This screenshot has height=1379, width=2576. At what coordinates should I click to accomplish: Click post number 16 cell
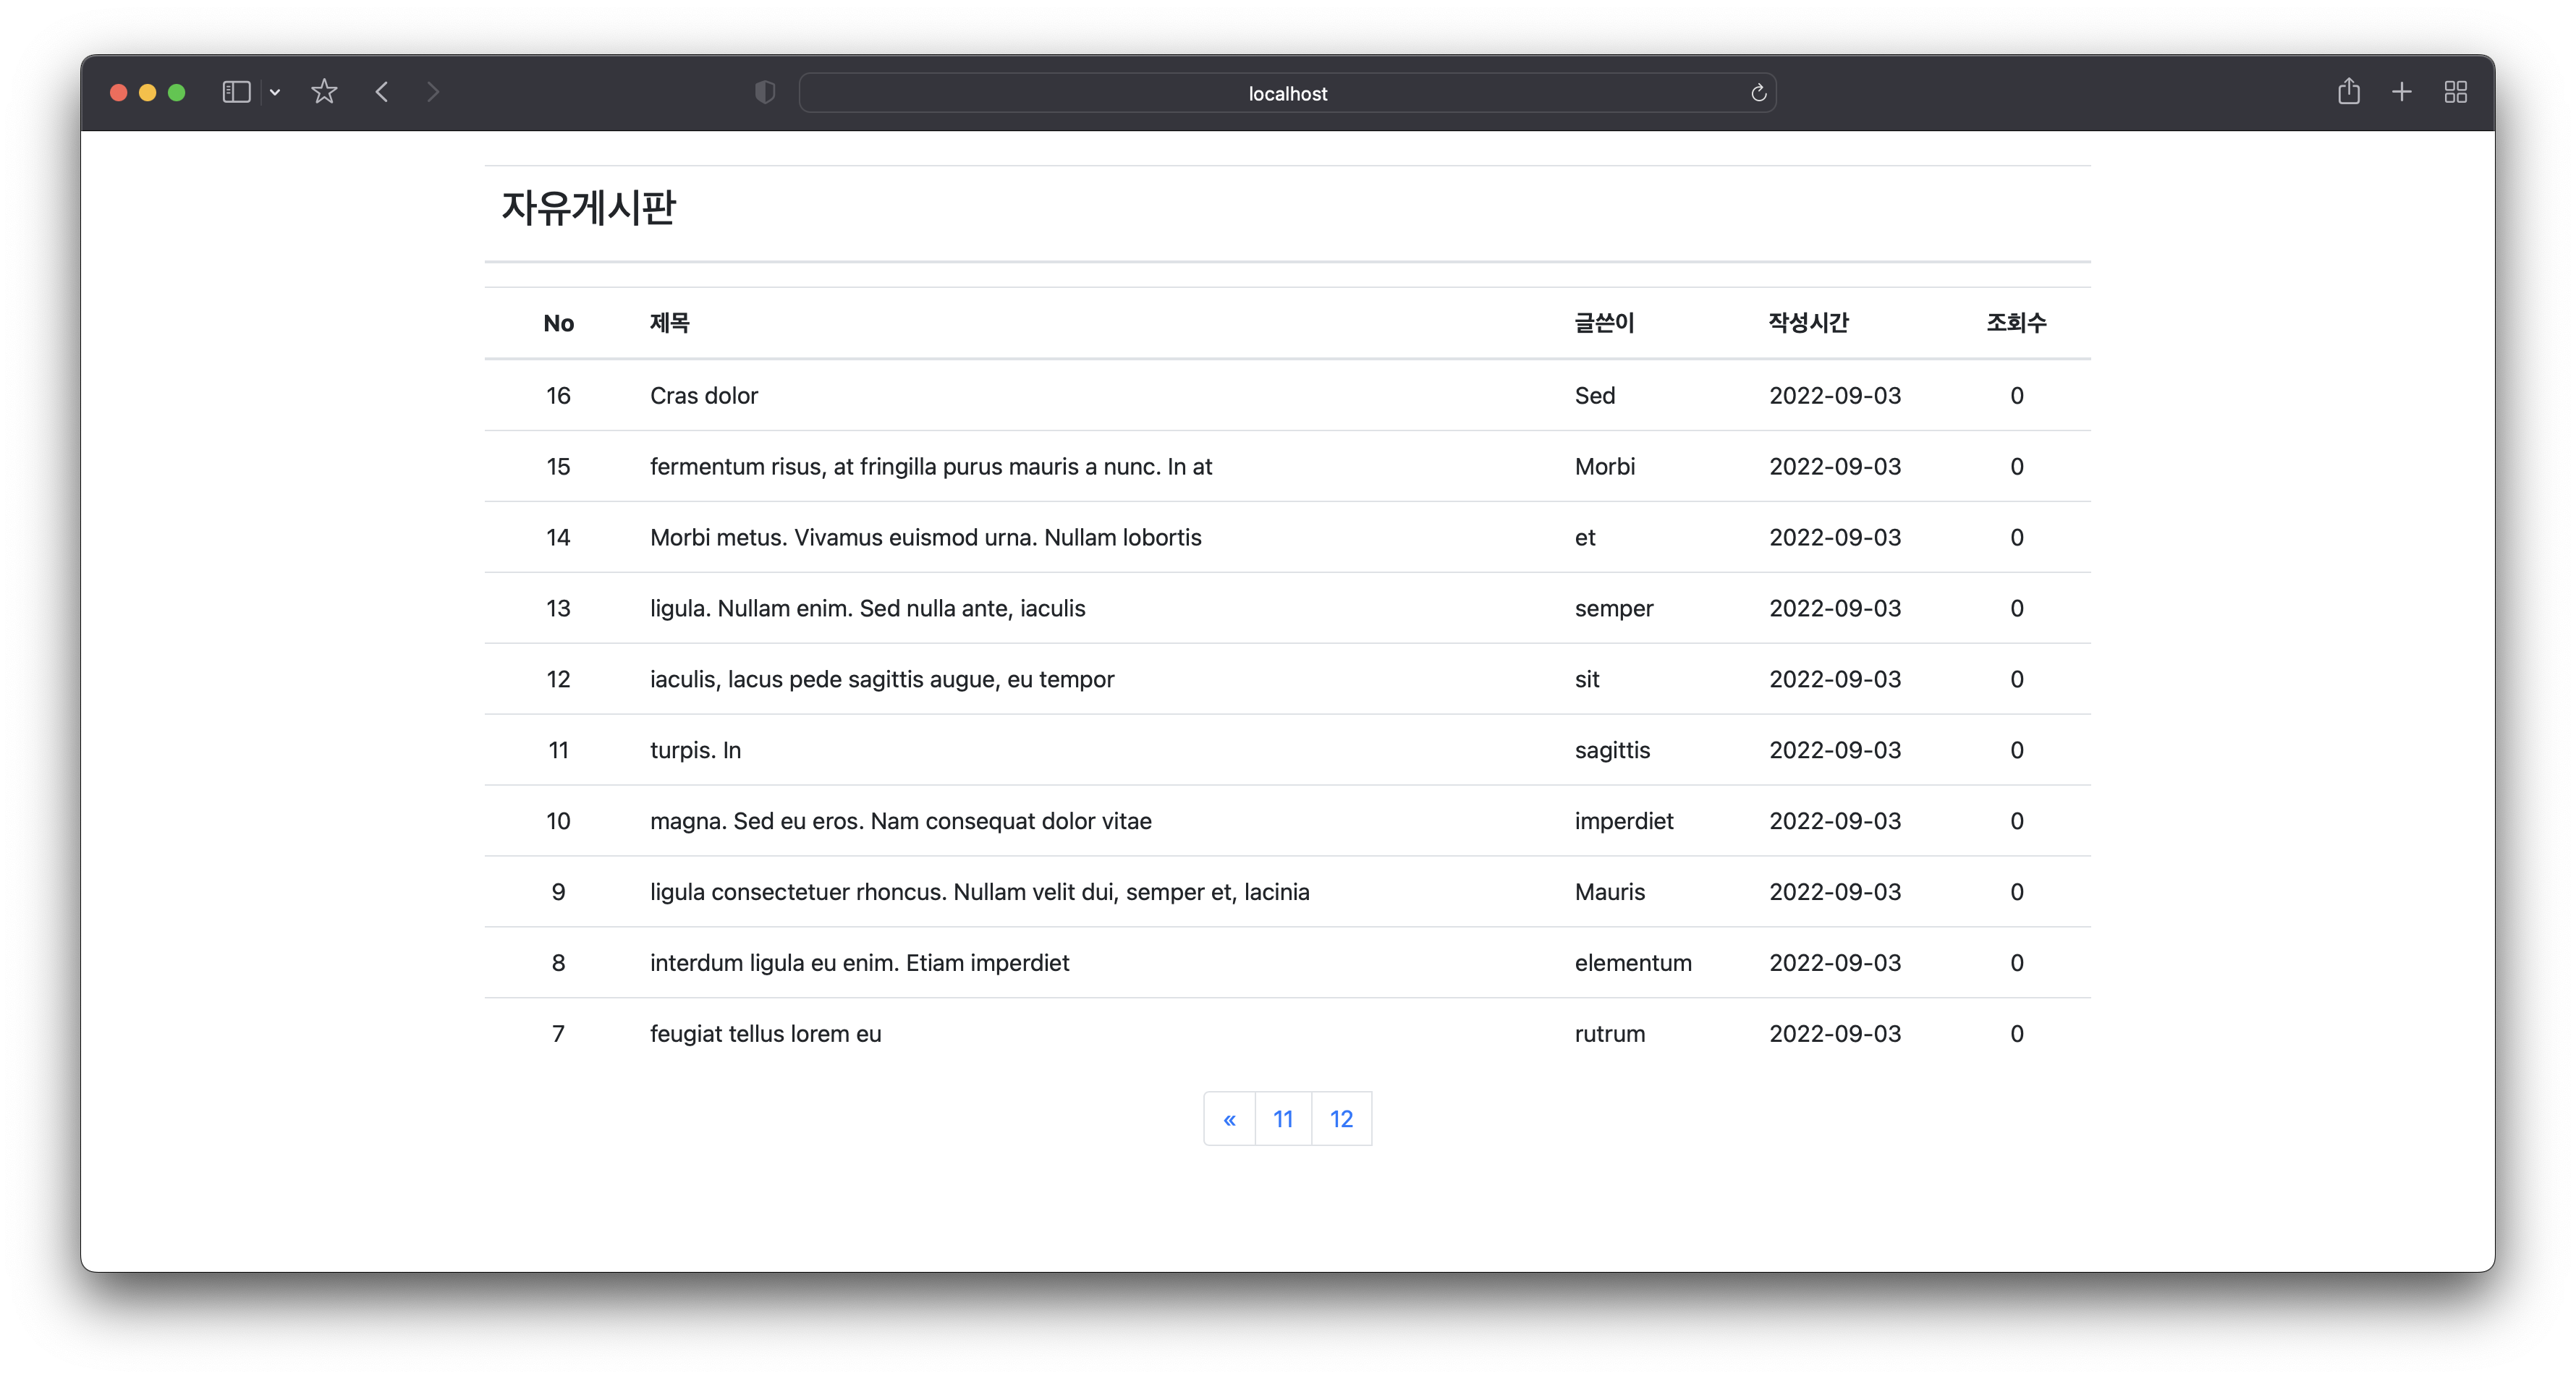(558, 395)
